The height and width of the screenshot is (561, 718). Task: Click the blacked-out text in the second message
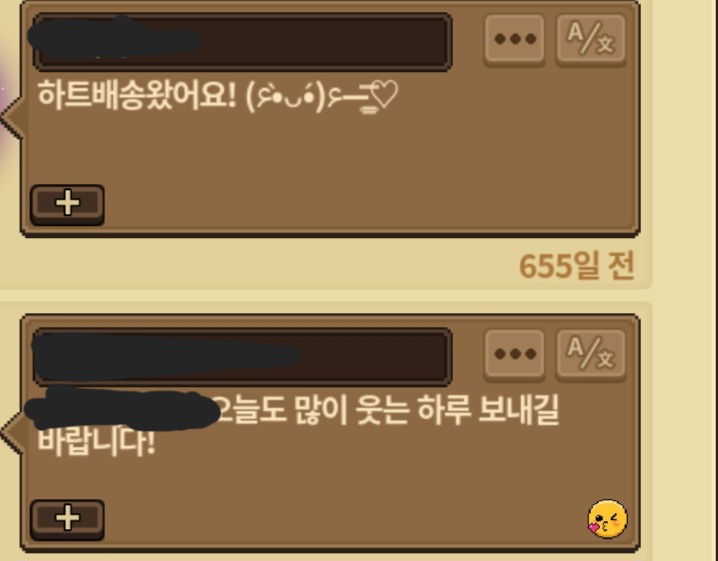(x=123, y=410)
